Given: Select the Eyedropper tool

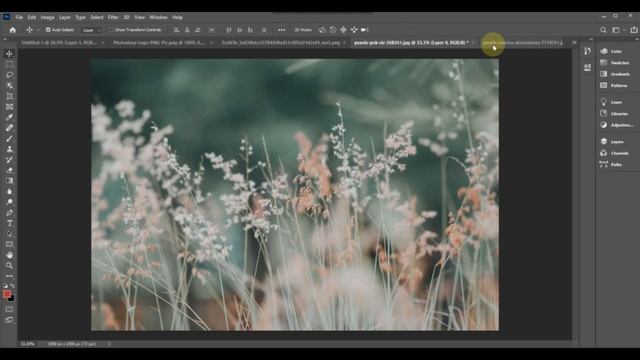Looking at the screenshot, I should tap(9, 118).
